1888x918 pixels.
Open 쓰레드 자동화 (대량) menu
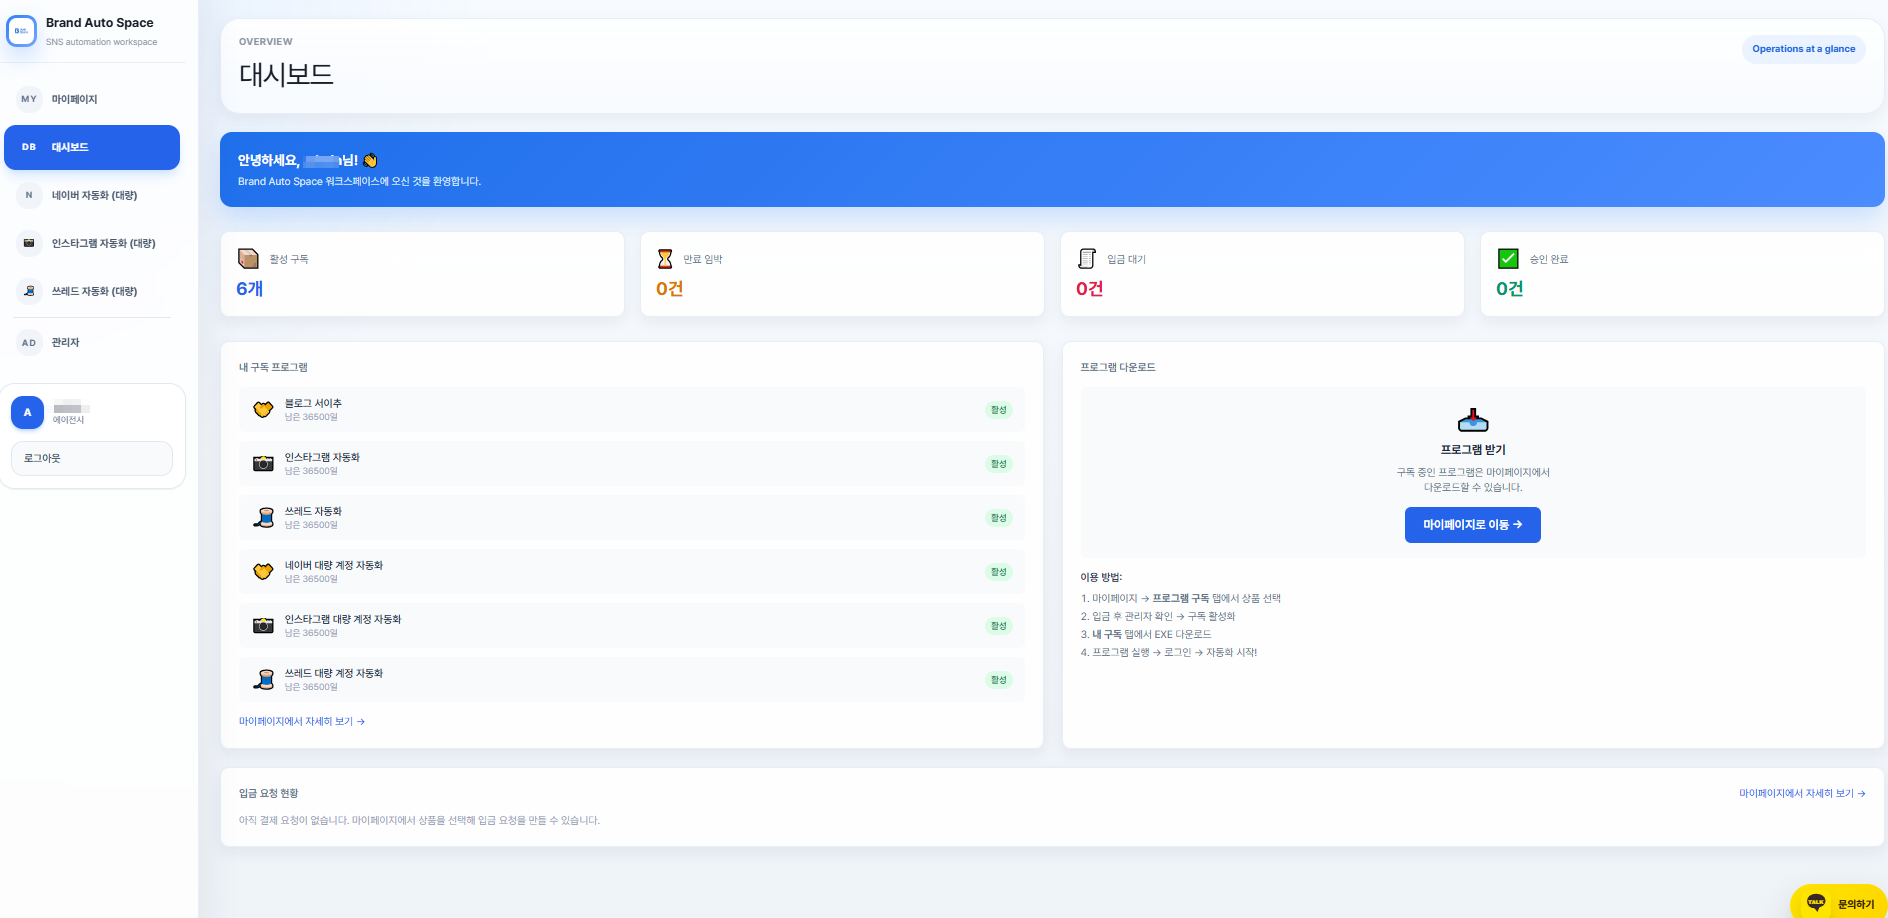click(x=92, y=291)
